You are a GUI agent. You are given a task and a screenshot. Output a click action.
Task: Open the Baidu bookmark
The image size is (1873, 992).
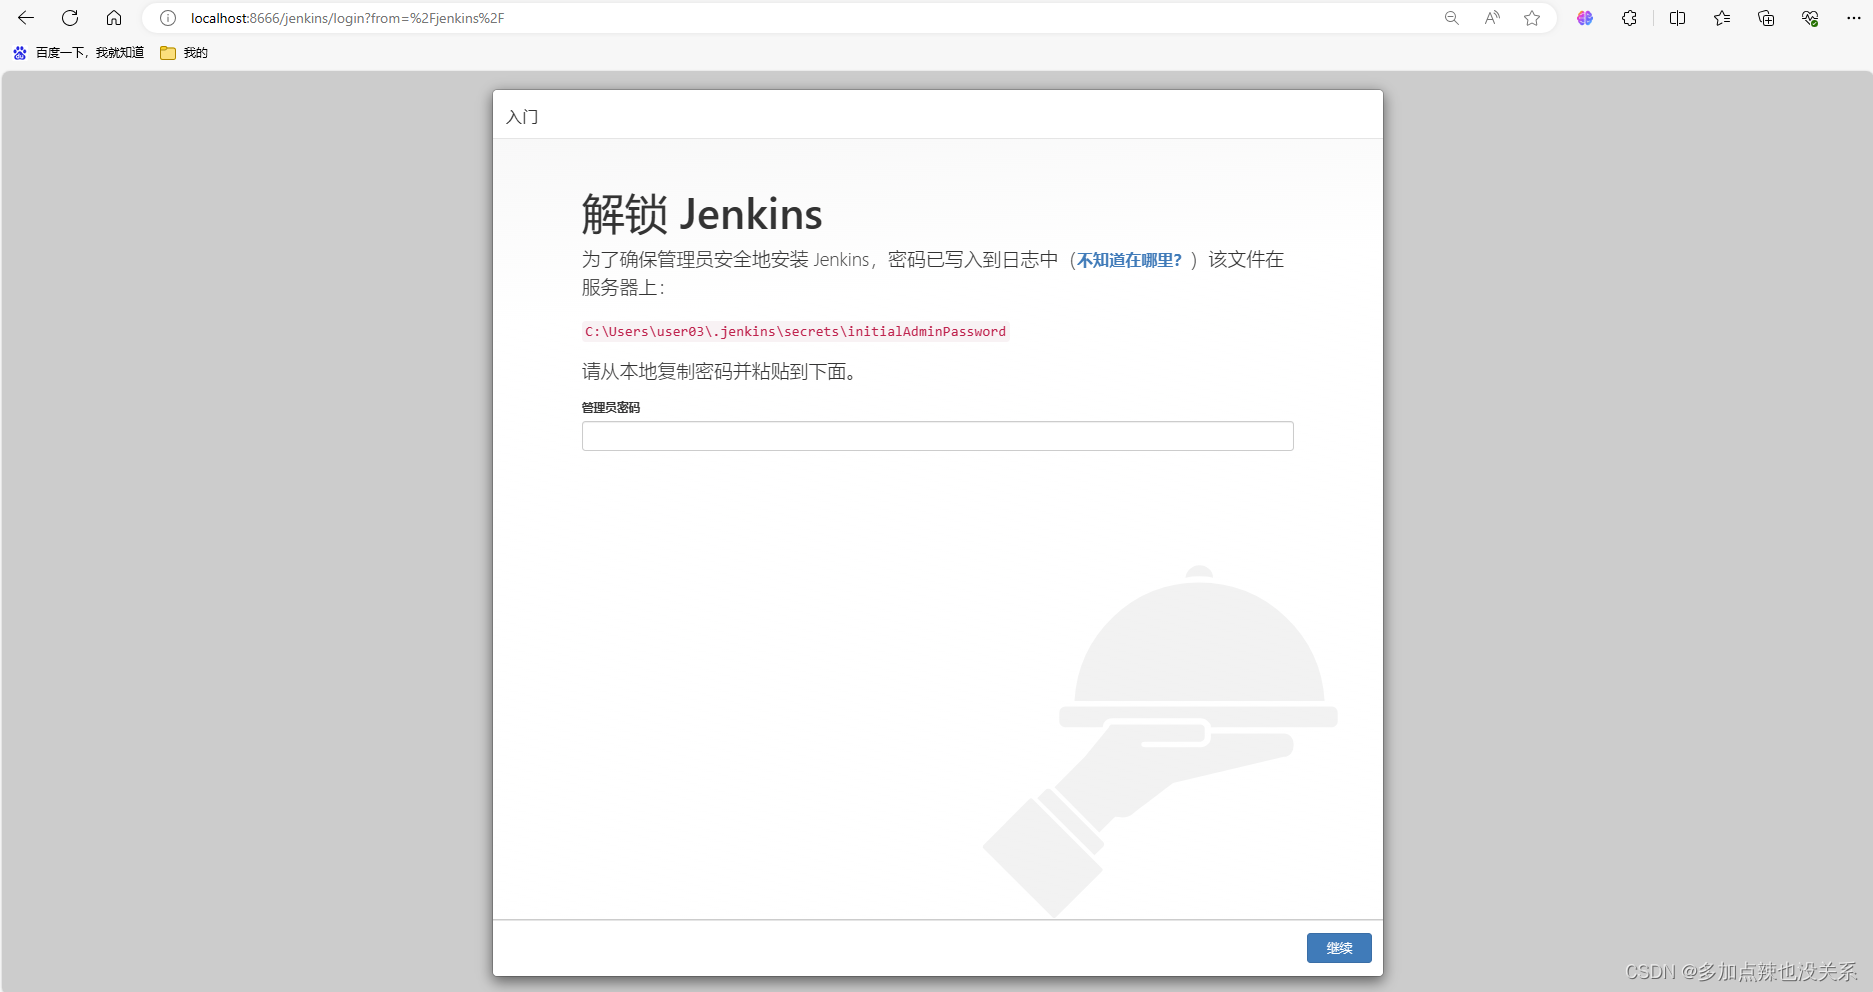(x=79, y=53)
